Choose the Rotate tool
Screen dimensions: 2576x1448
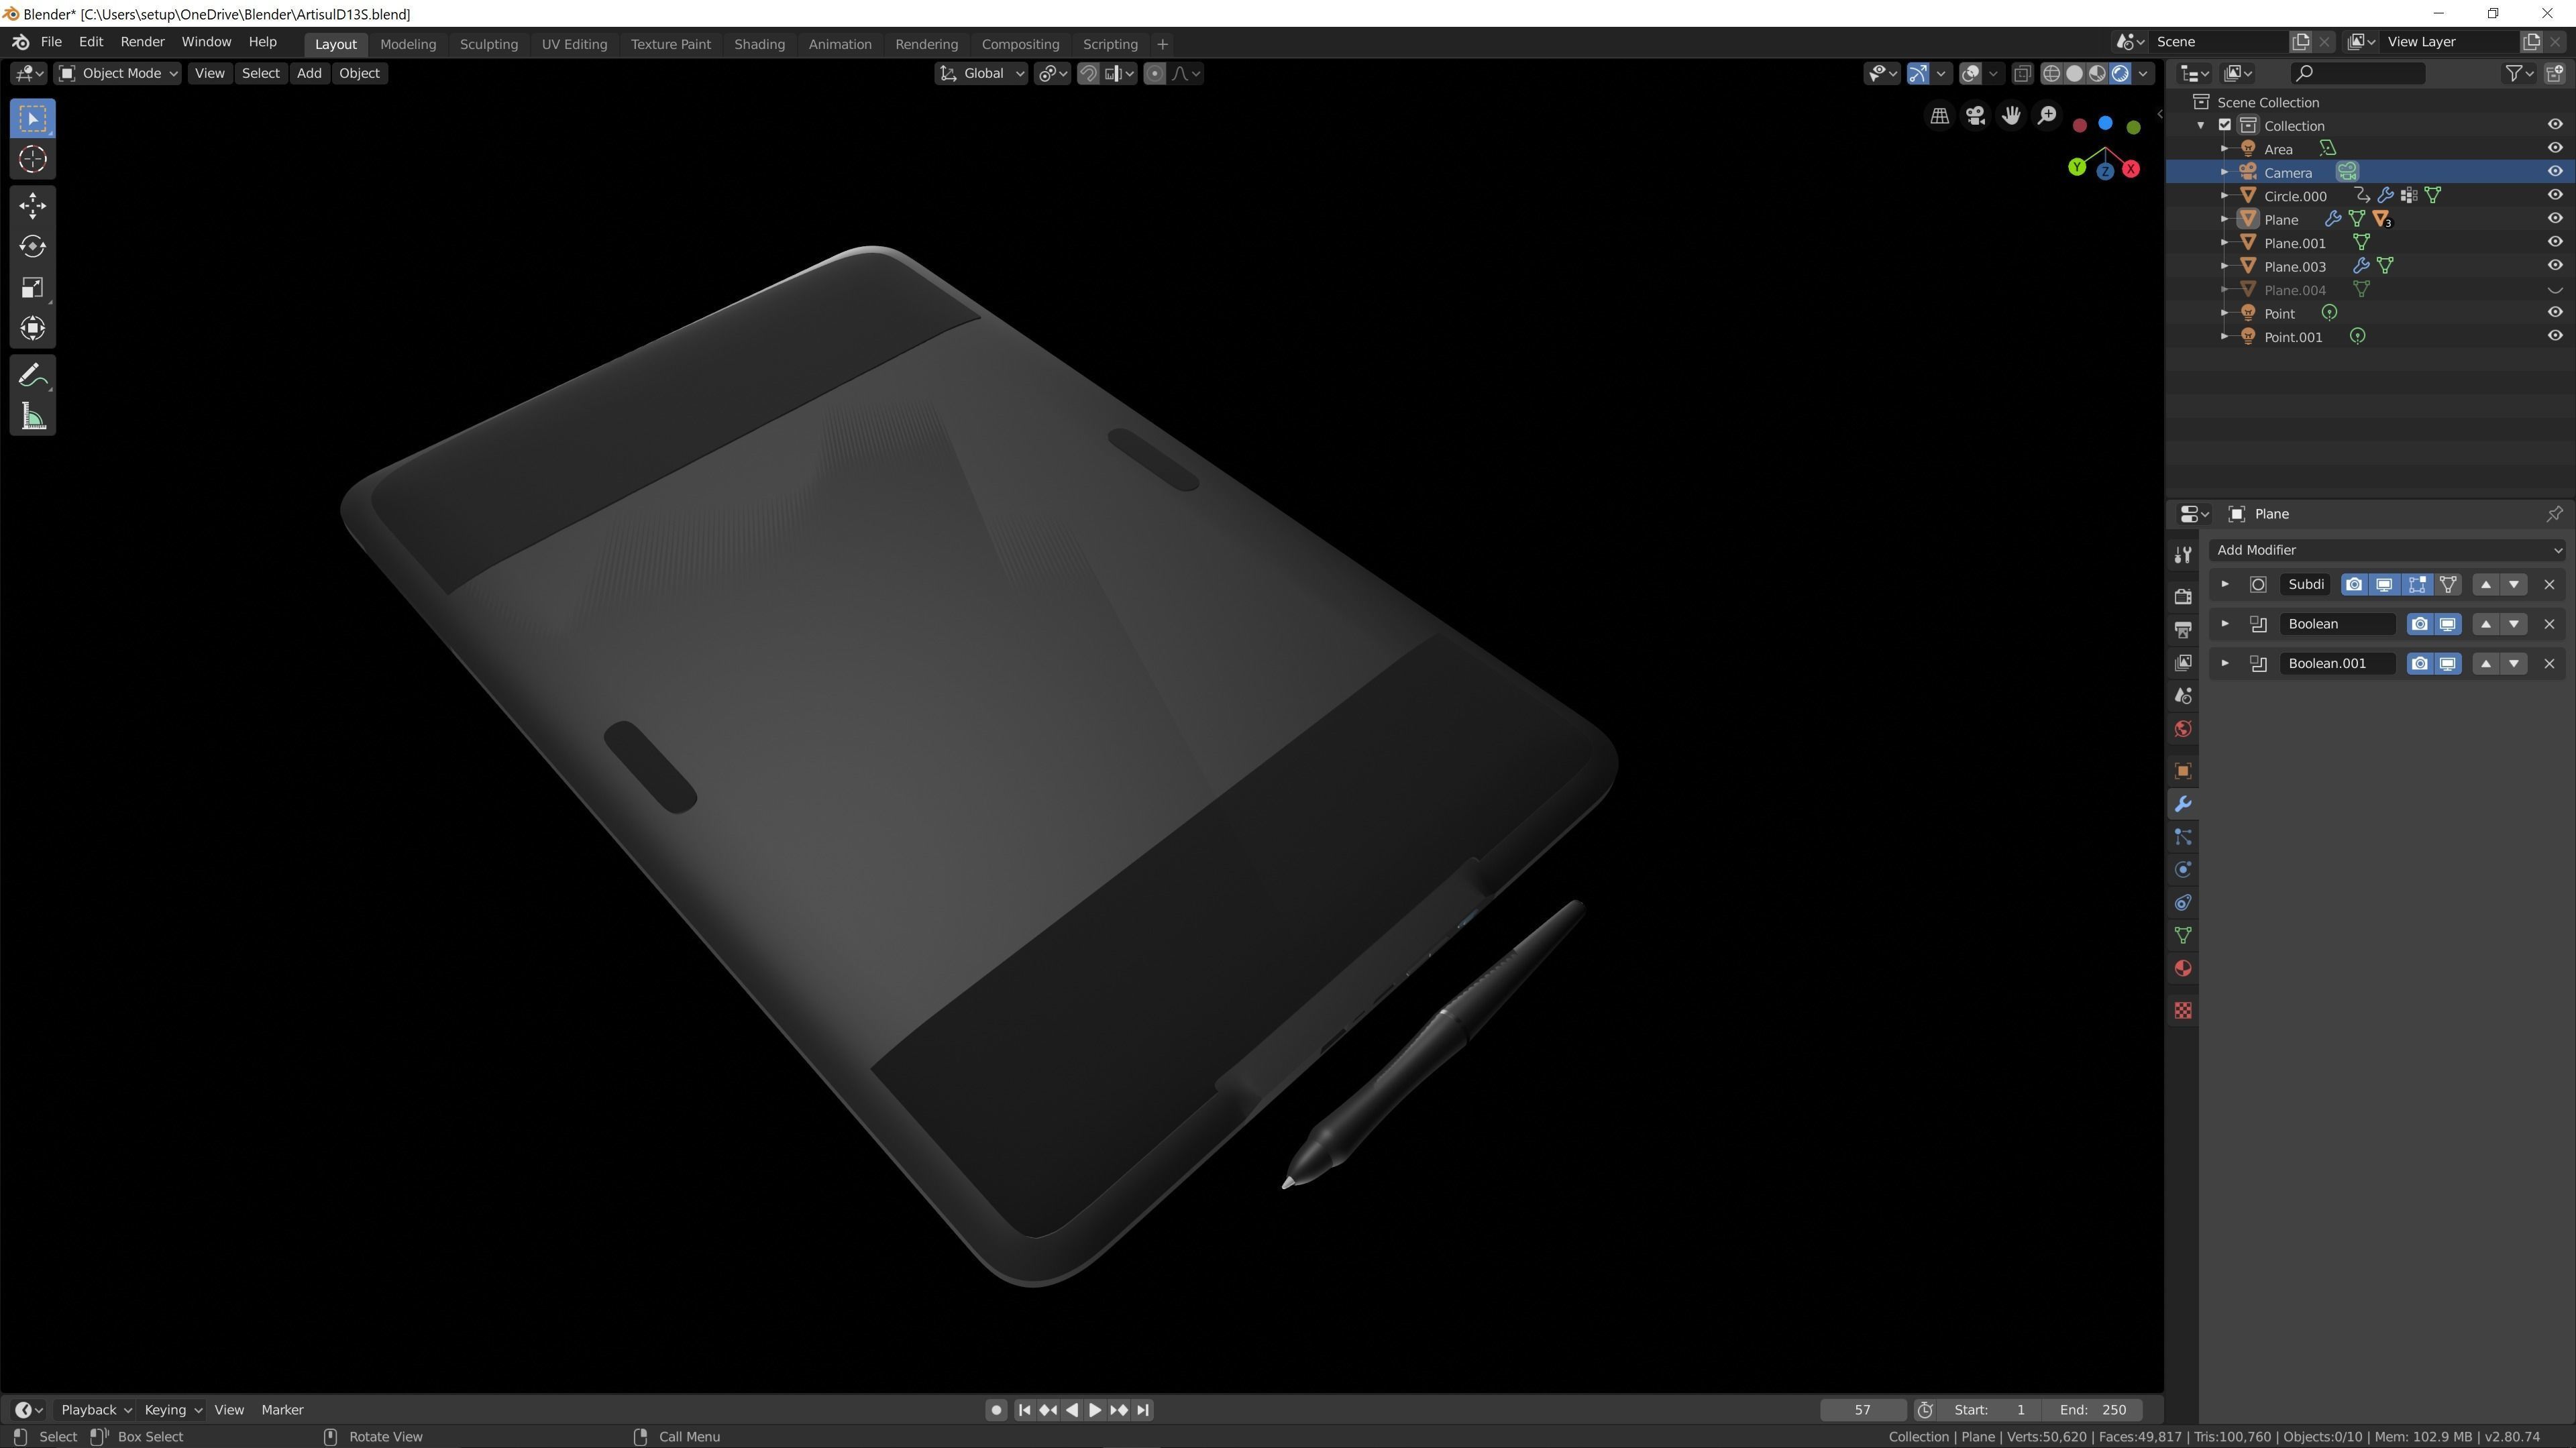(32, 247)
